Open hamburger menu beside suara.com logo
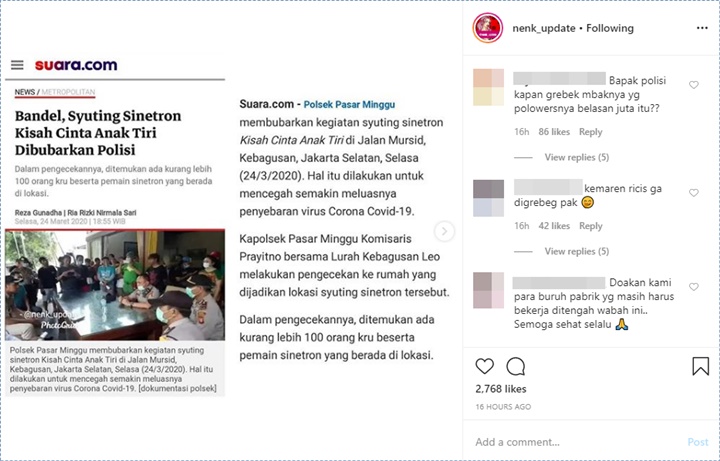Screen dimensions: 720x461 pyautogui.click(x=17, y=65)
